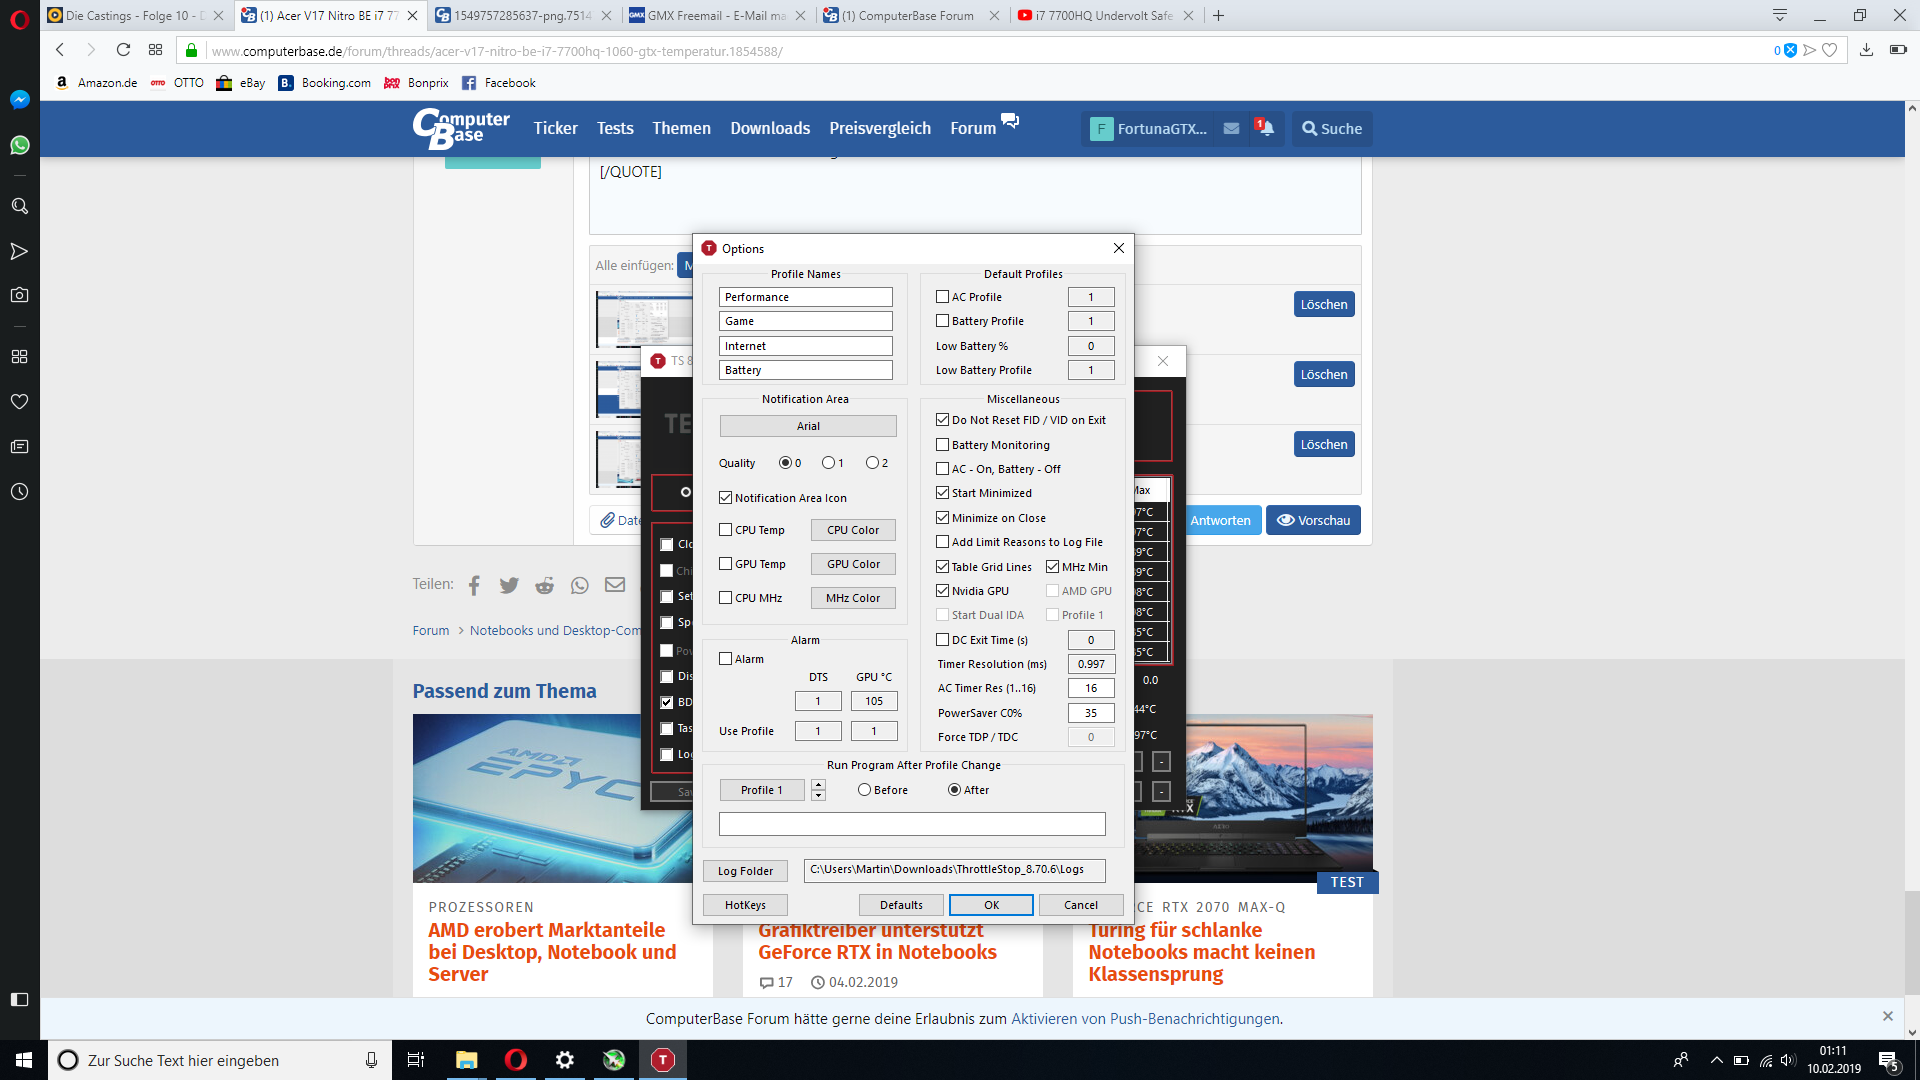Open the GPU Color picker button
This screenshot has width=1920, height=1080.
853,564
